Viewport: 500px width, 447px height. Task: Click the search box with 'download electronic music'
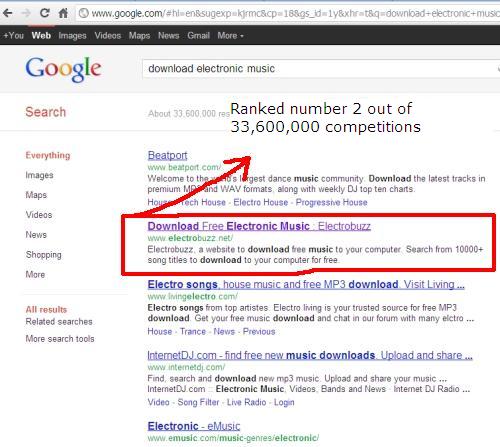[320, 69]
